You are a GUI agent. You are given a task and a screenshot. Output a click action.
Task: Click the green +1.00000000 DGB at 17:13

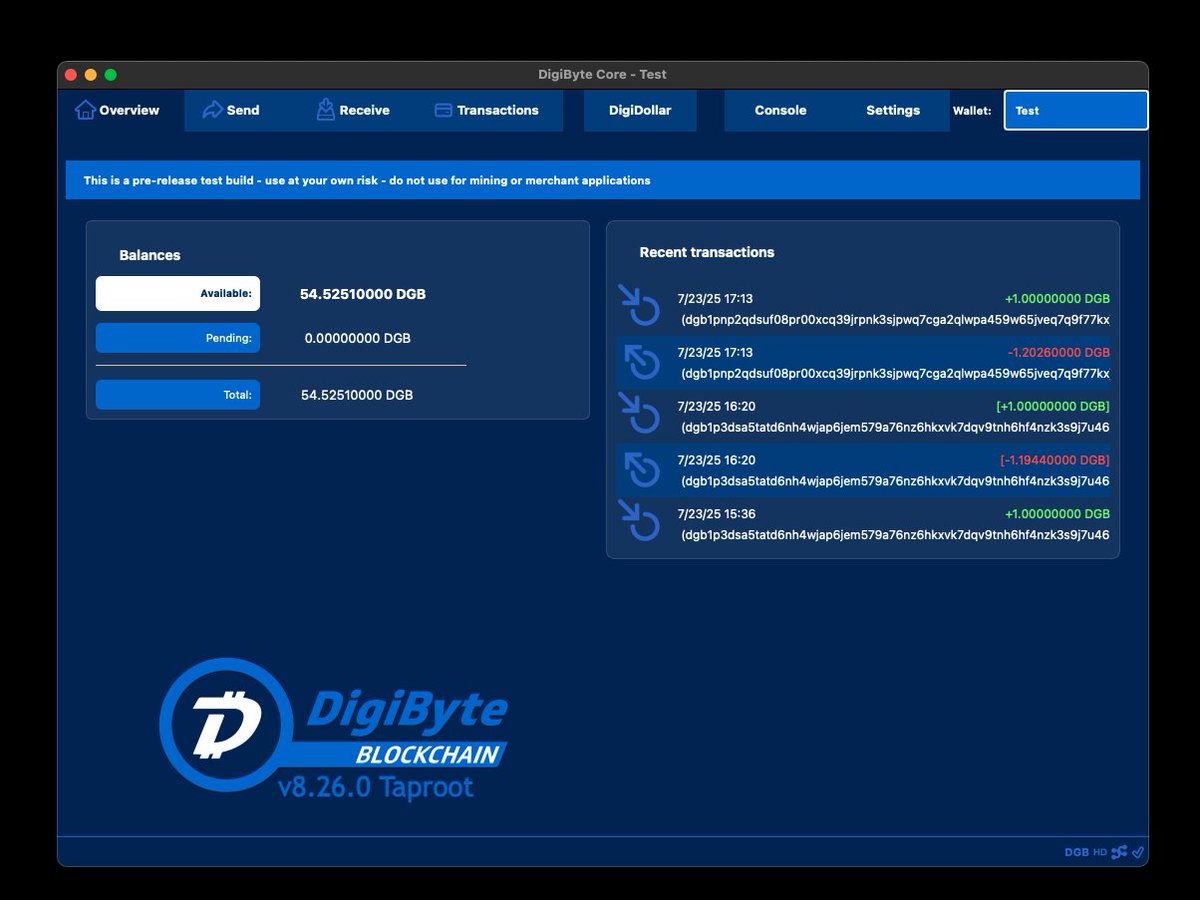click(1057, 299)
